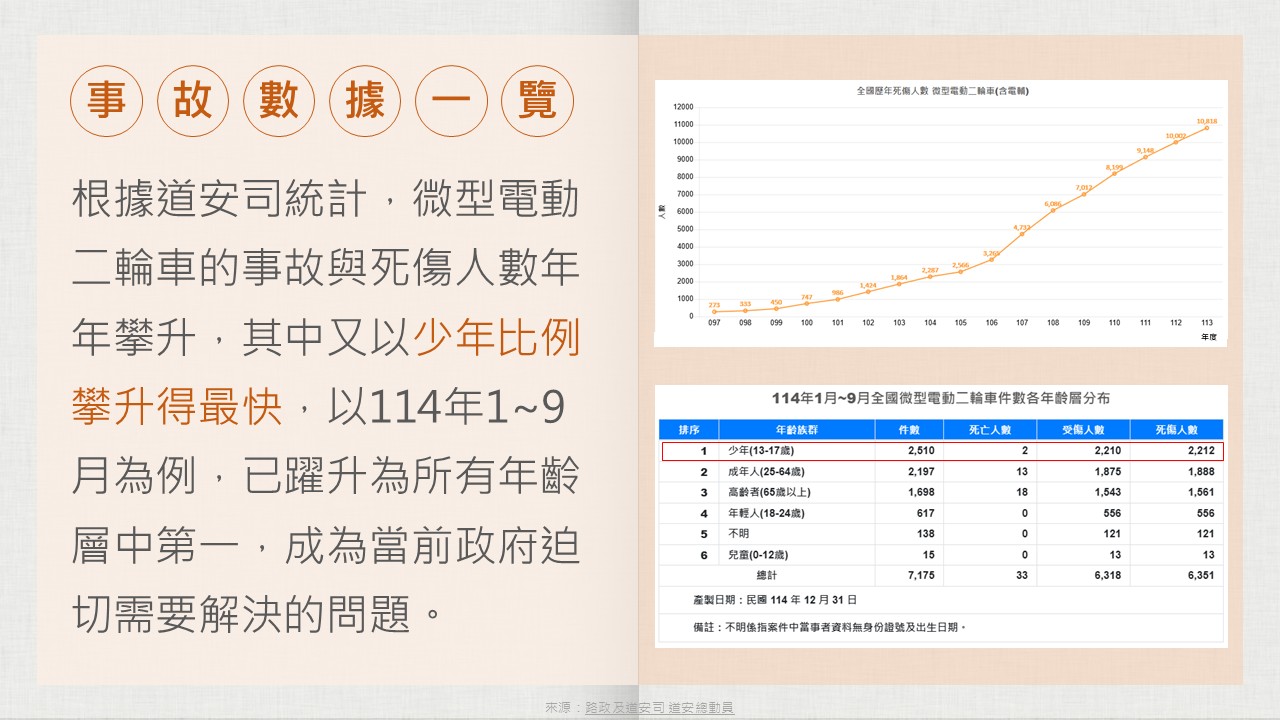
Task: Click the age distribution table title
Action: pyautogui.click(x=940, y=399)
